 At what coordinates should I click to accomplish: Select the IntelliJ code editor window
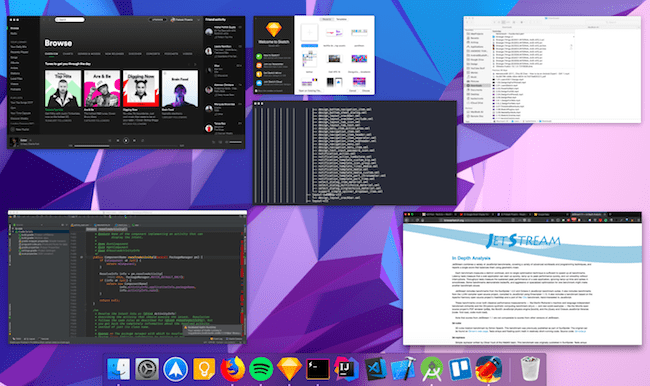(127, 277)
